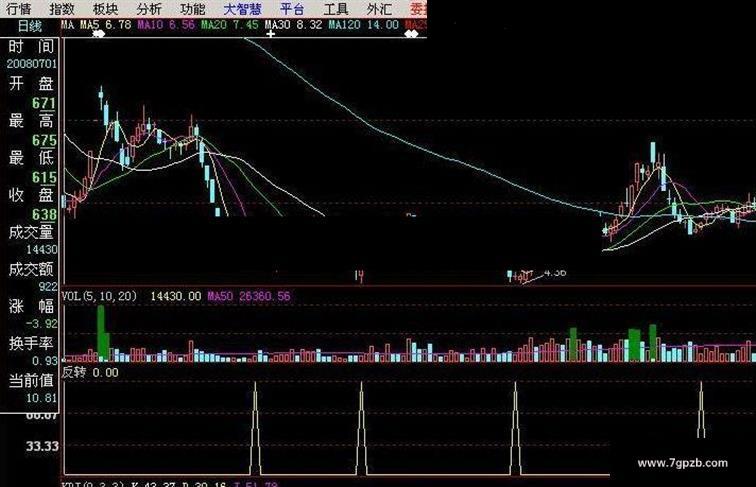The height and width of the screenshot is (487, 756).
Task: Click the 33.33 axis label
Action: point(42,446)
